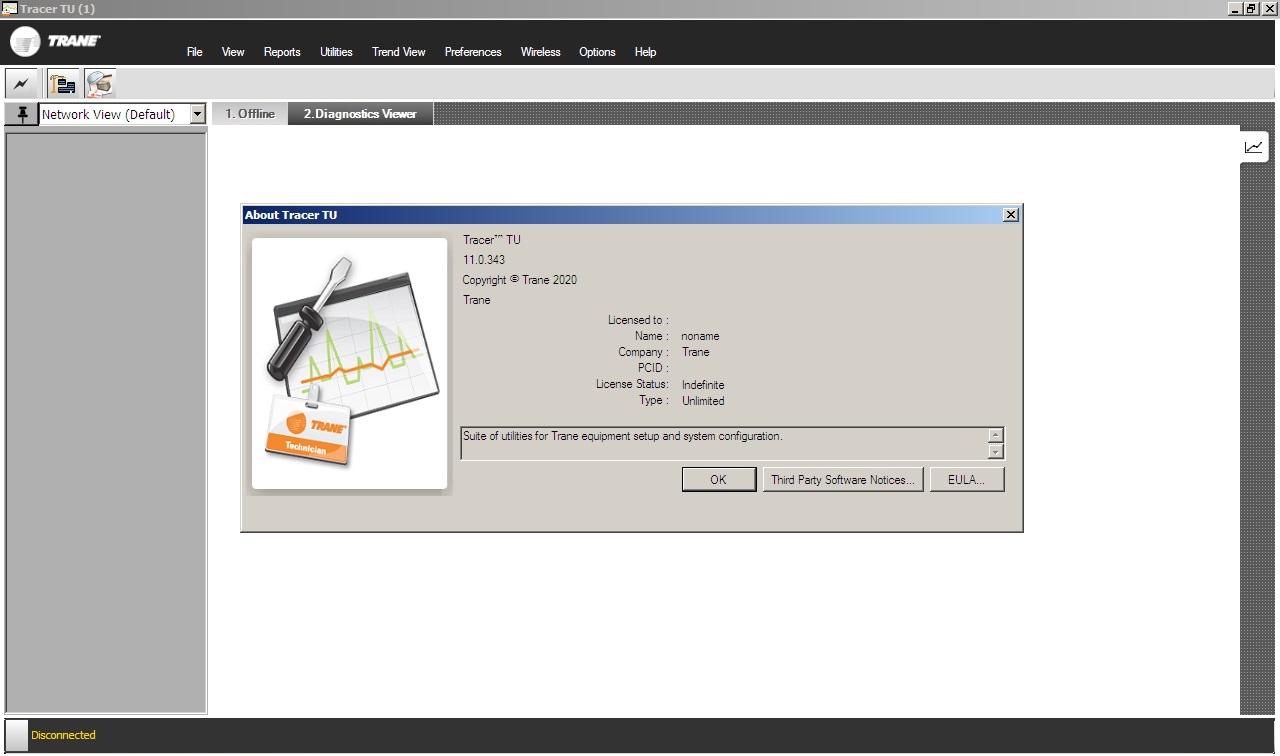Viewport: 1280px width, 756px height.
Task: Open Third Party Software Notices
Action: click(843, 479)
